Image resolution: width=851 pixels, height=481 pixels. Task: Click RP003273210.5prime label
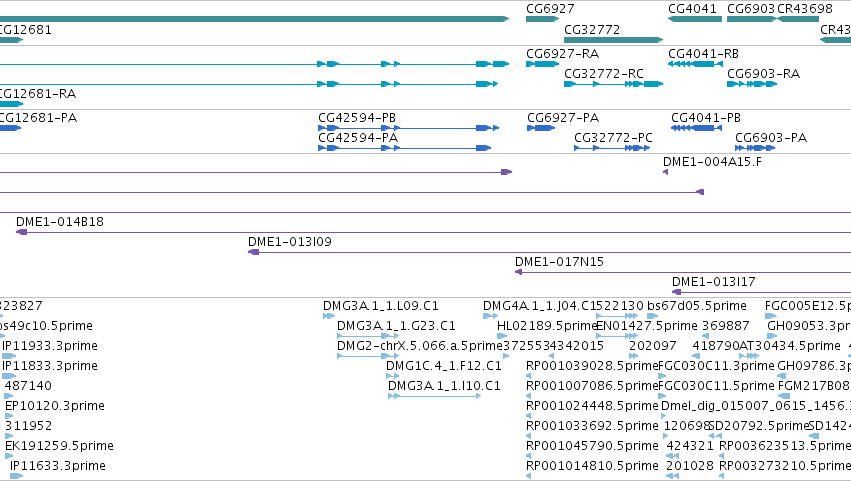coord(785,466)
